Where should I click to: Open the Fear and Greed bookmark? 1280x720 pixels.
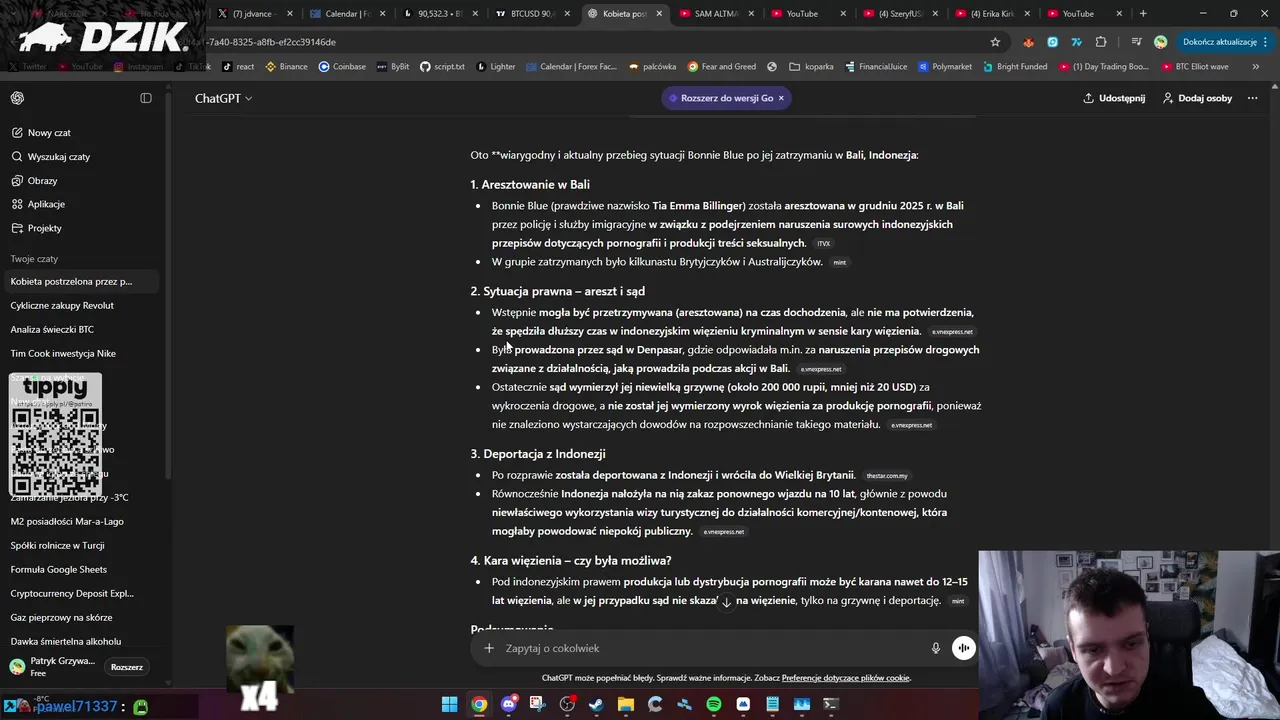point(722,67)
